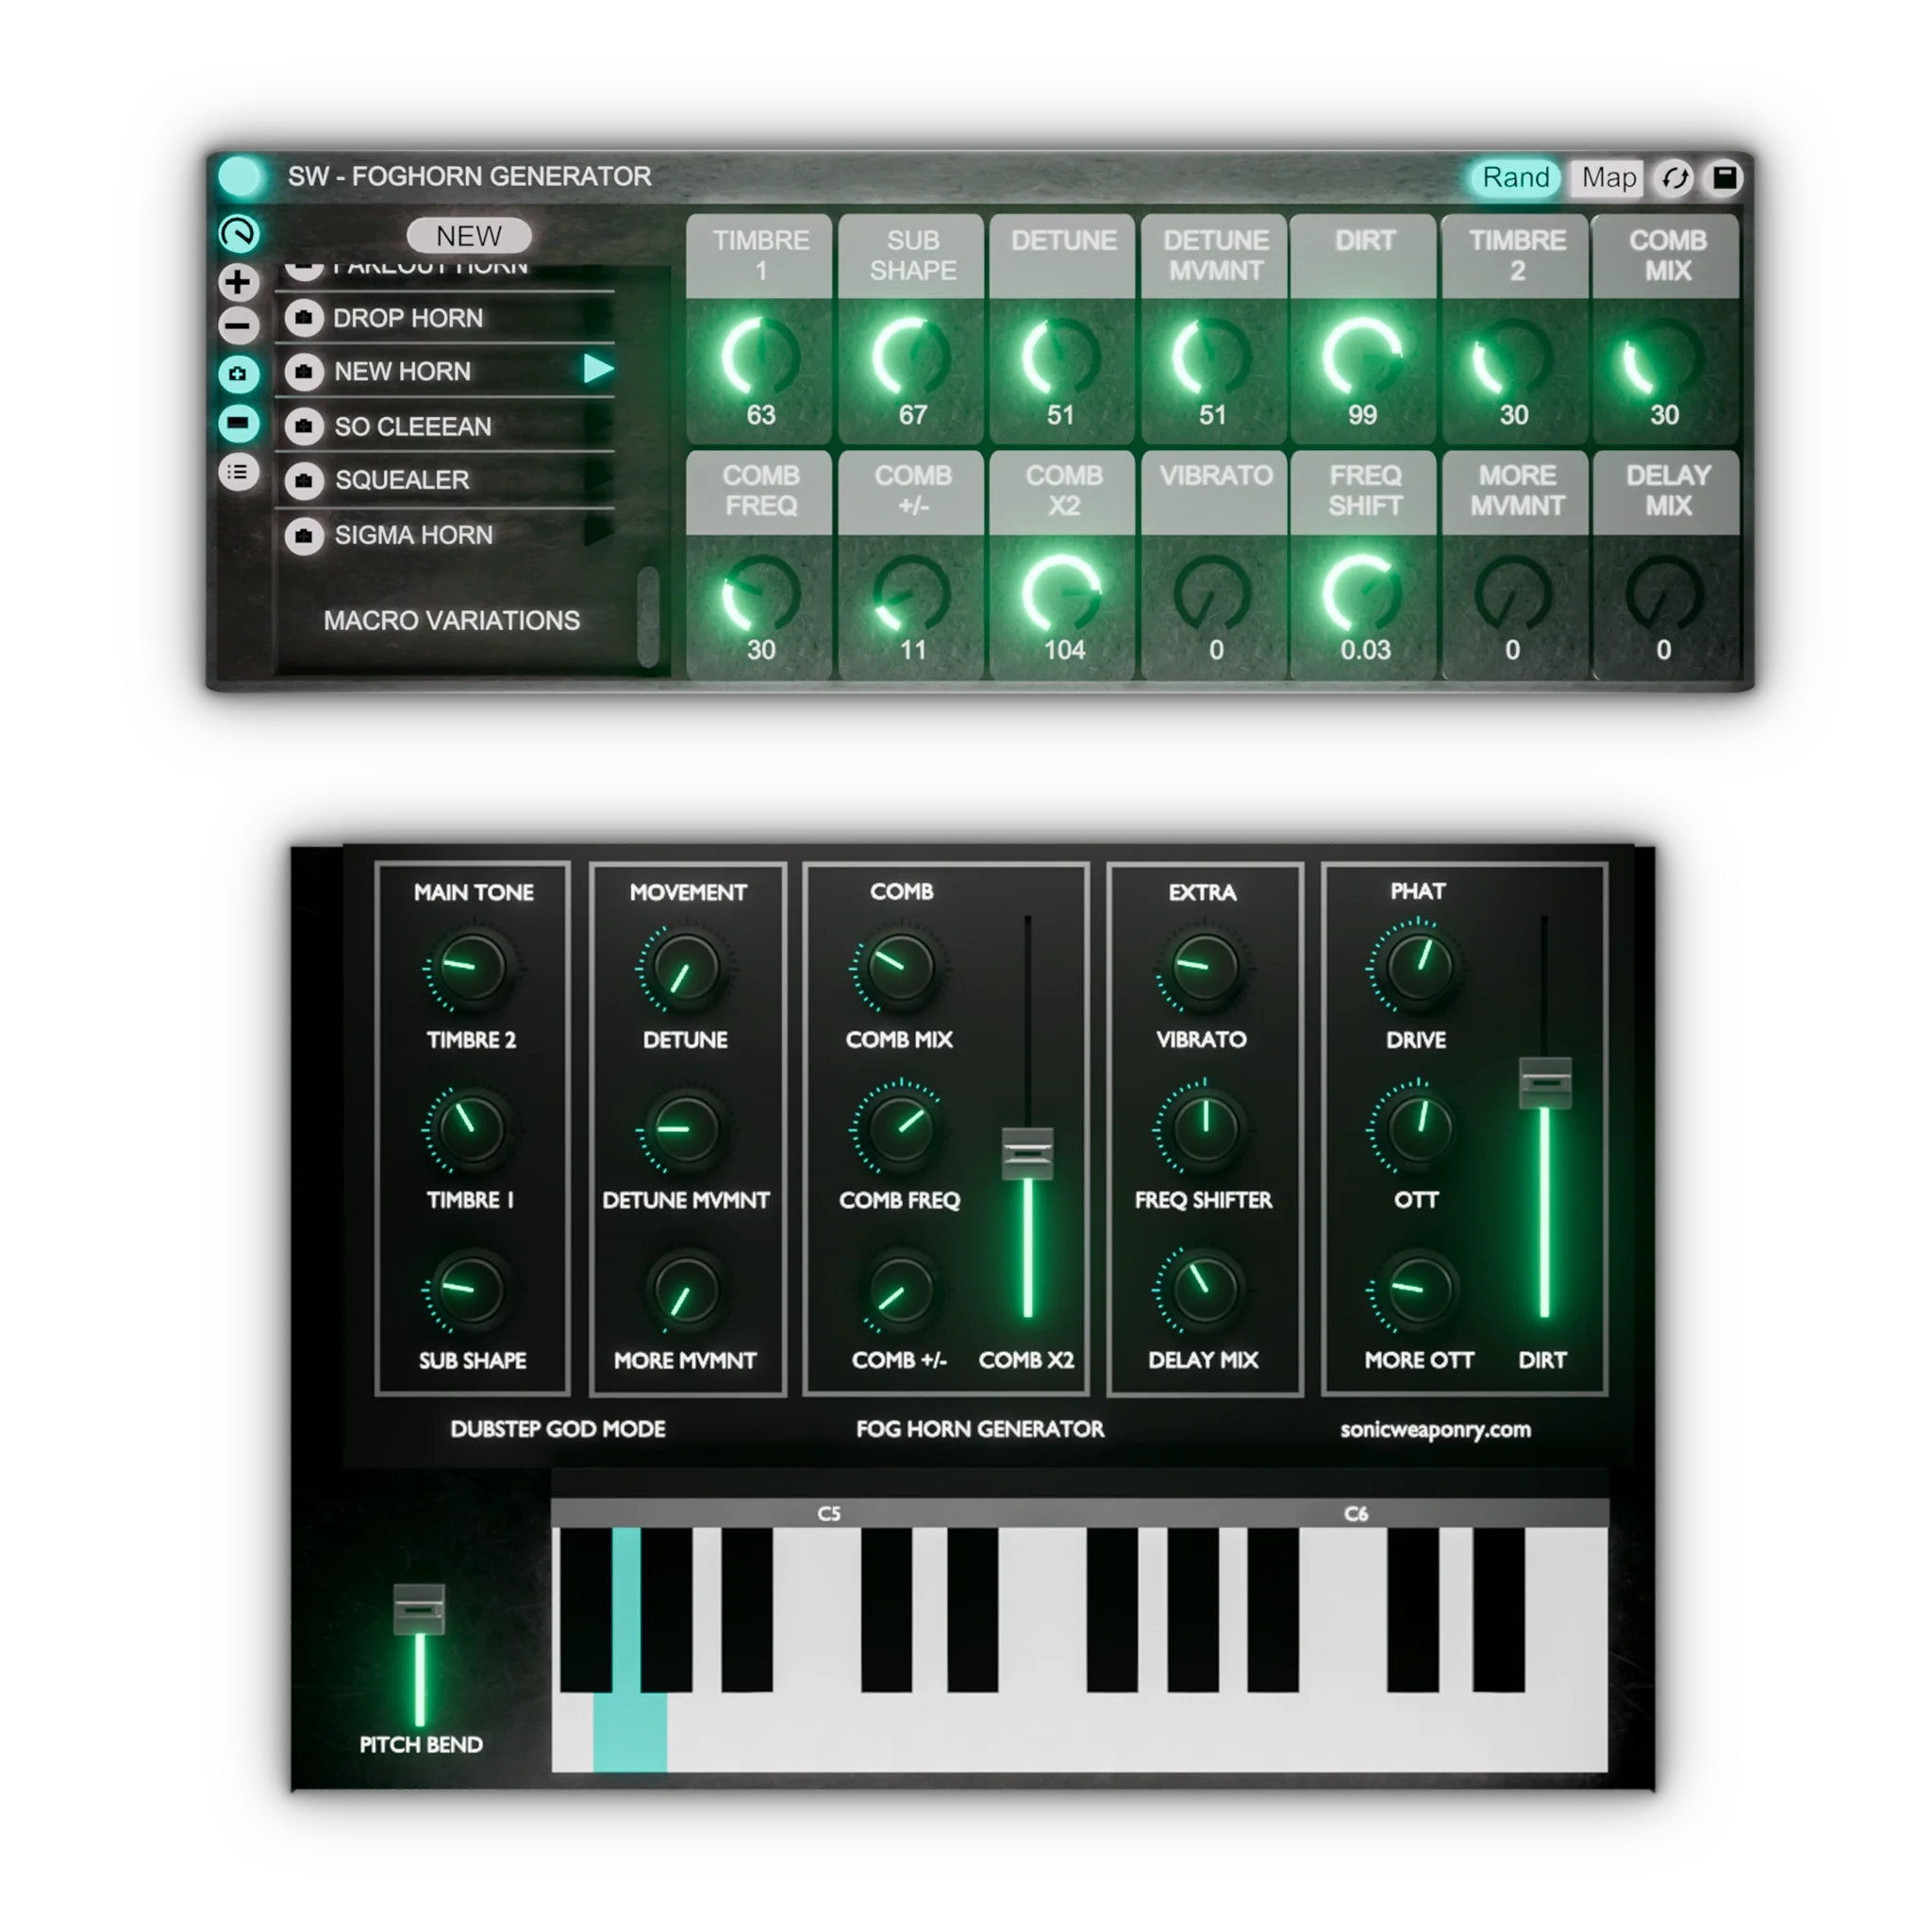Click COMB FREQ knob in COMB panel

tap(900, 1128)
